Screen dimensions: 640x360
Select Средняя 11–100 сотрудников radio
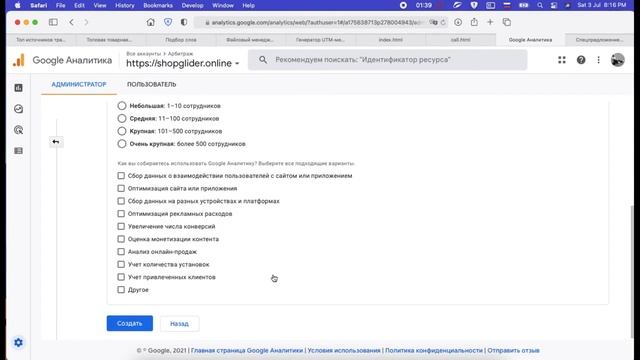pyautogui.click(x=122, y=118)
